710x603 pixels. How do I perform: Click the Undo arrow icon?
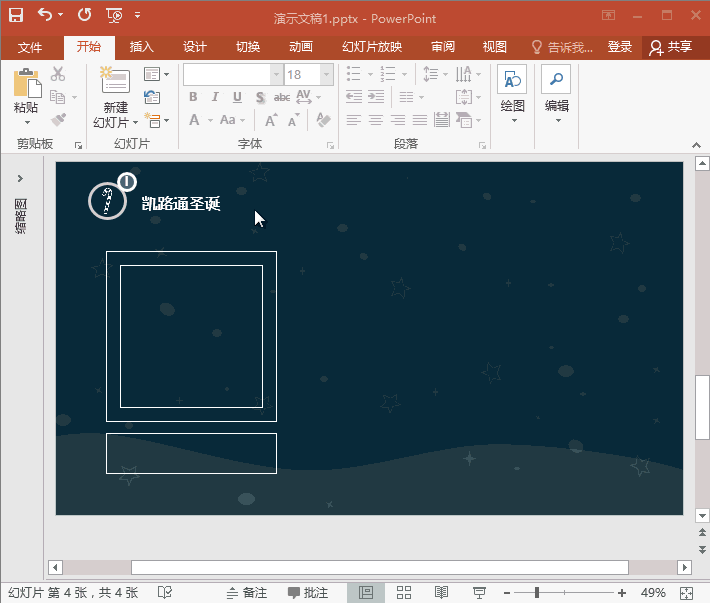[x=44, y=15]
